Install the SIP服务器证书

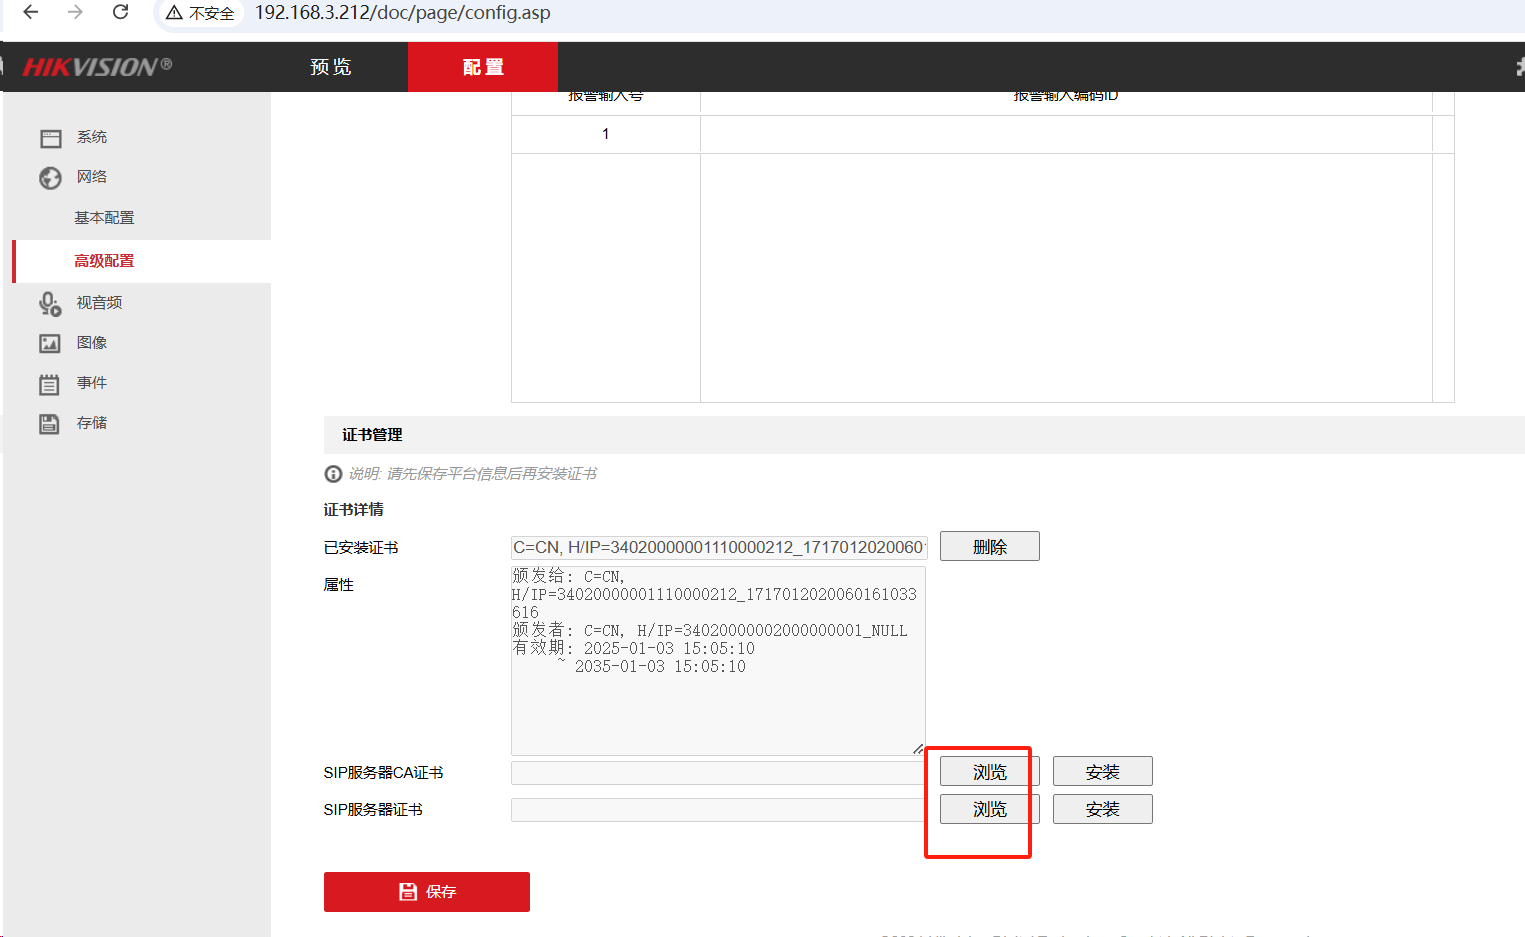[x=1102, y=809]
